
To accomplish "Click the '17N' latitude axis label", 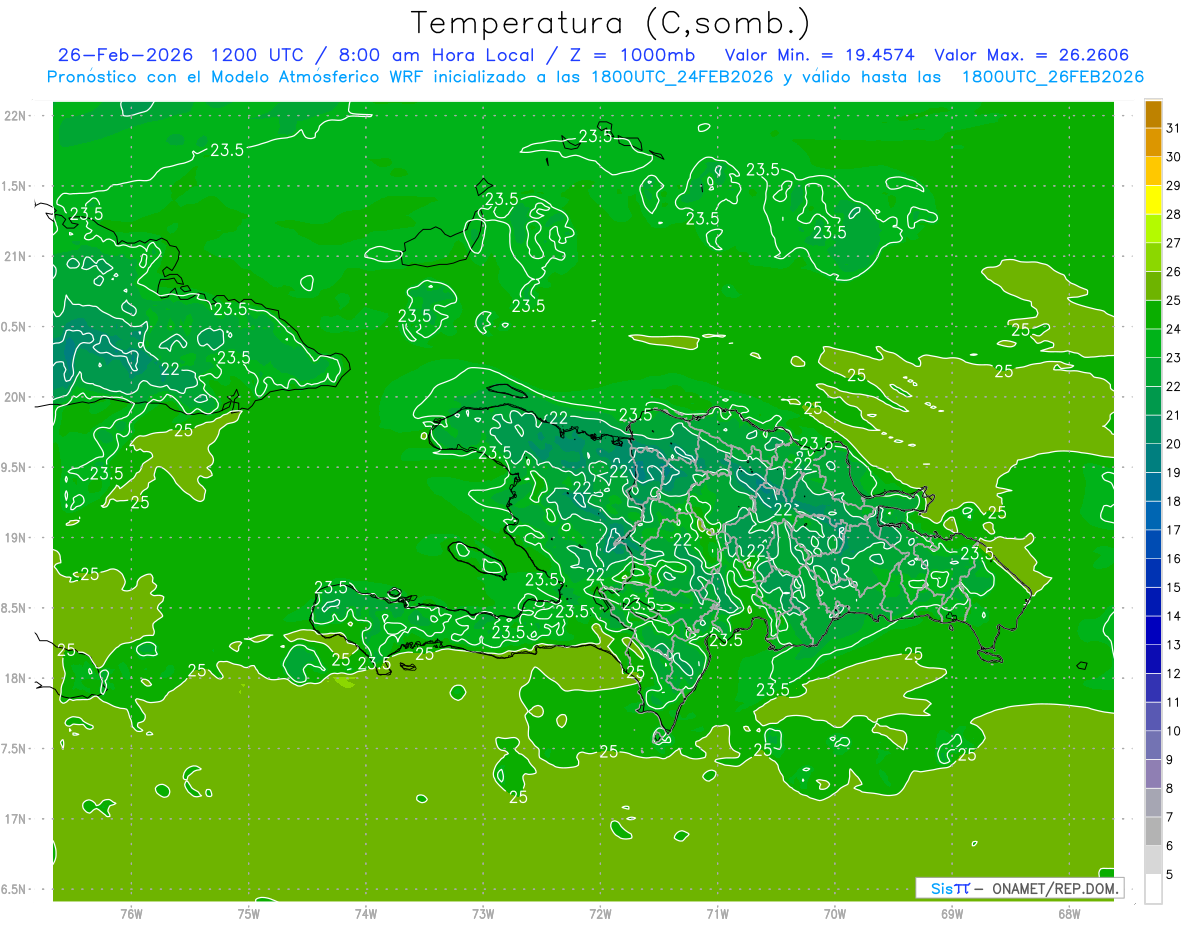I will tap(15, 819).
